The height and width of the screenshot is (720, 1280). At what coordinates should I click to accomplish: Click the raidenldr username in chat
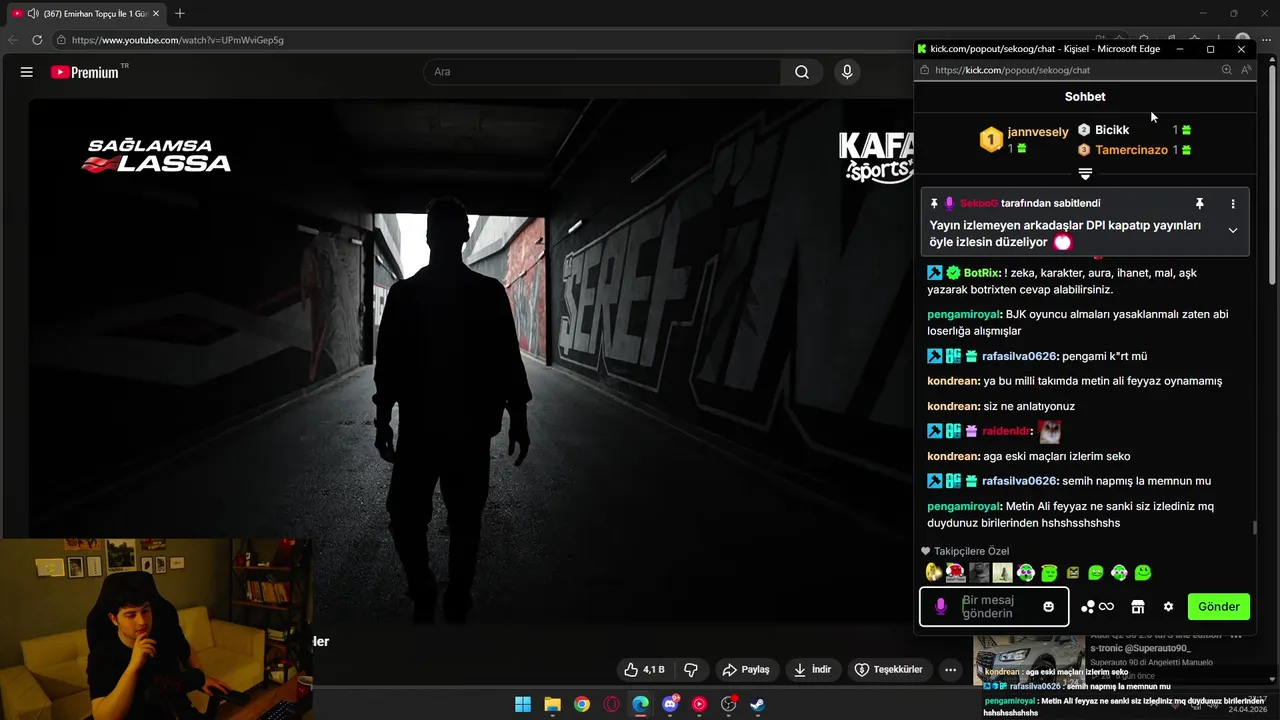coord(1006,431)
